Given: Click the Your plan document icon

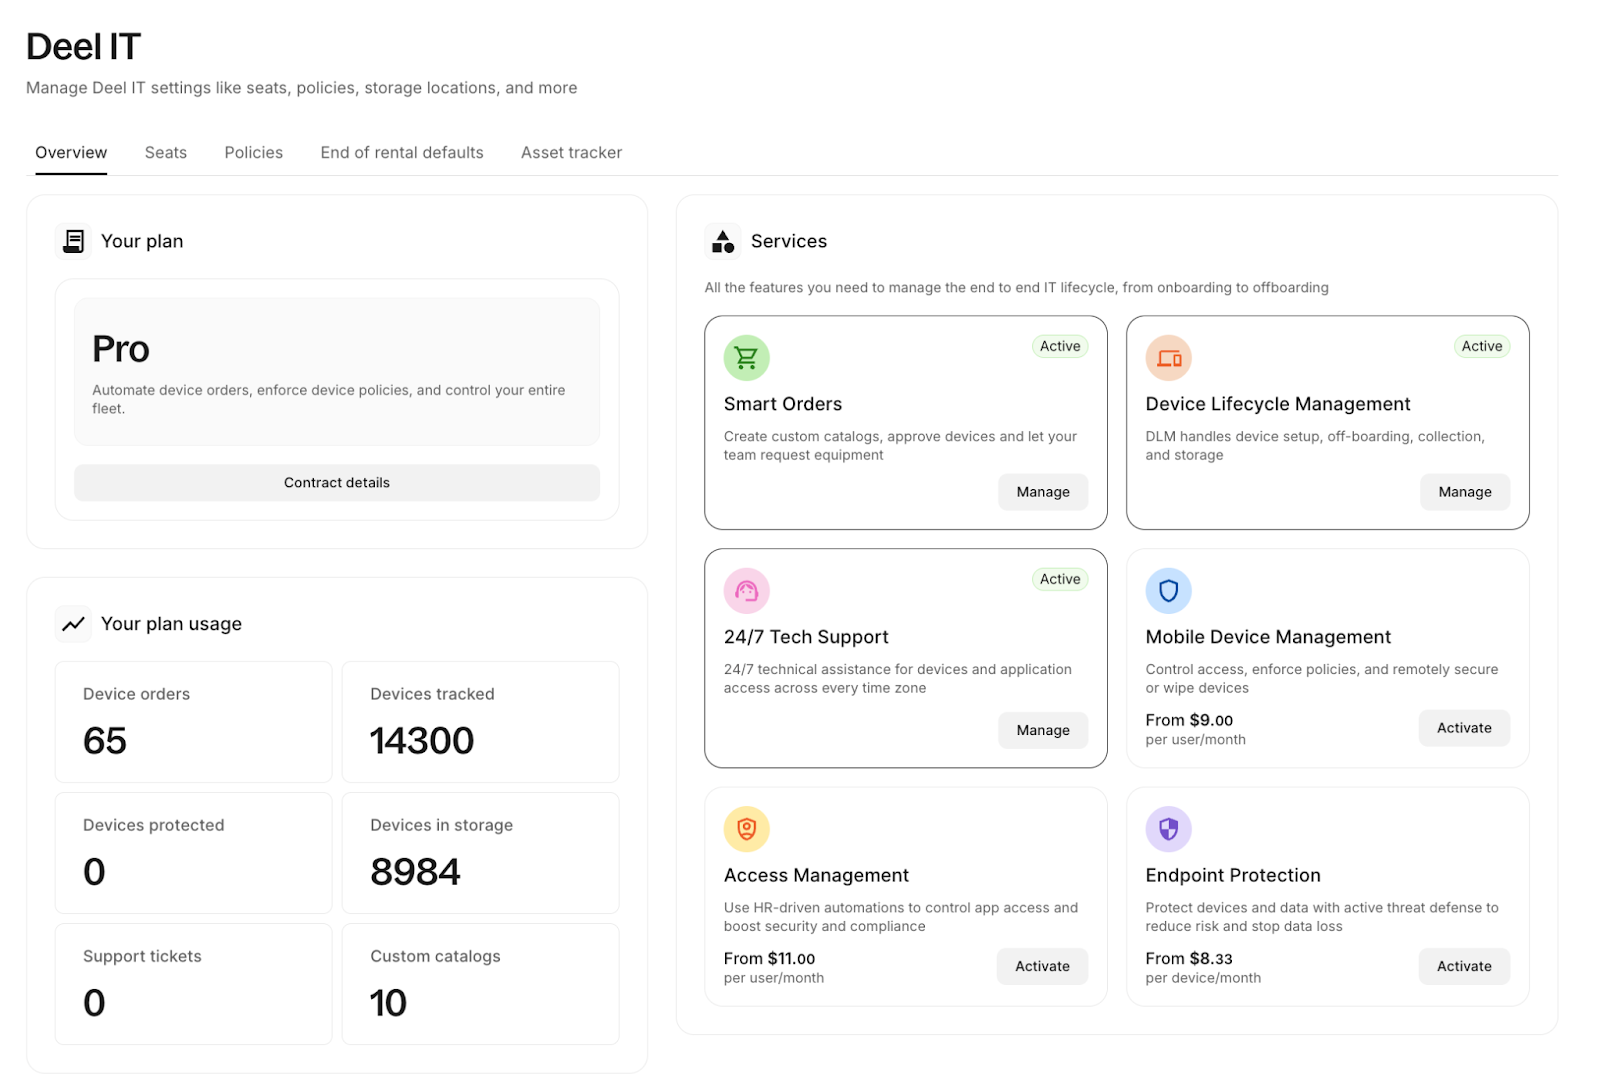Looking at the screenshot, I should [x=74, y=241].
